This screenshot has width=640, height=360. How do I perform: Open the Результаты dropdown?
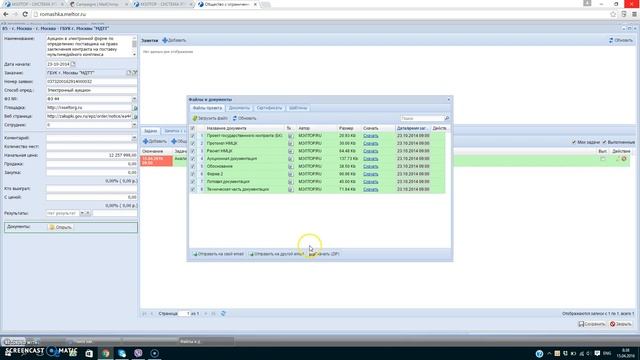pyautogui.click(x=82, y=213)
